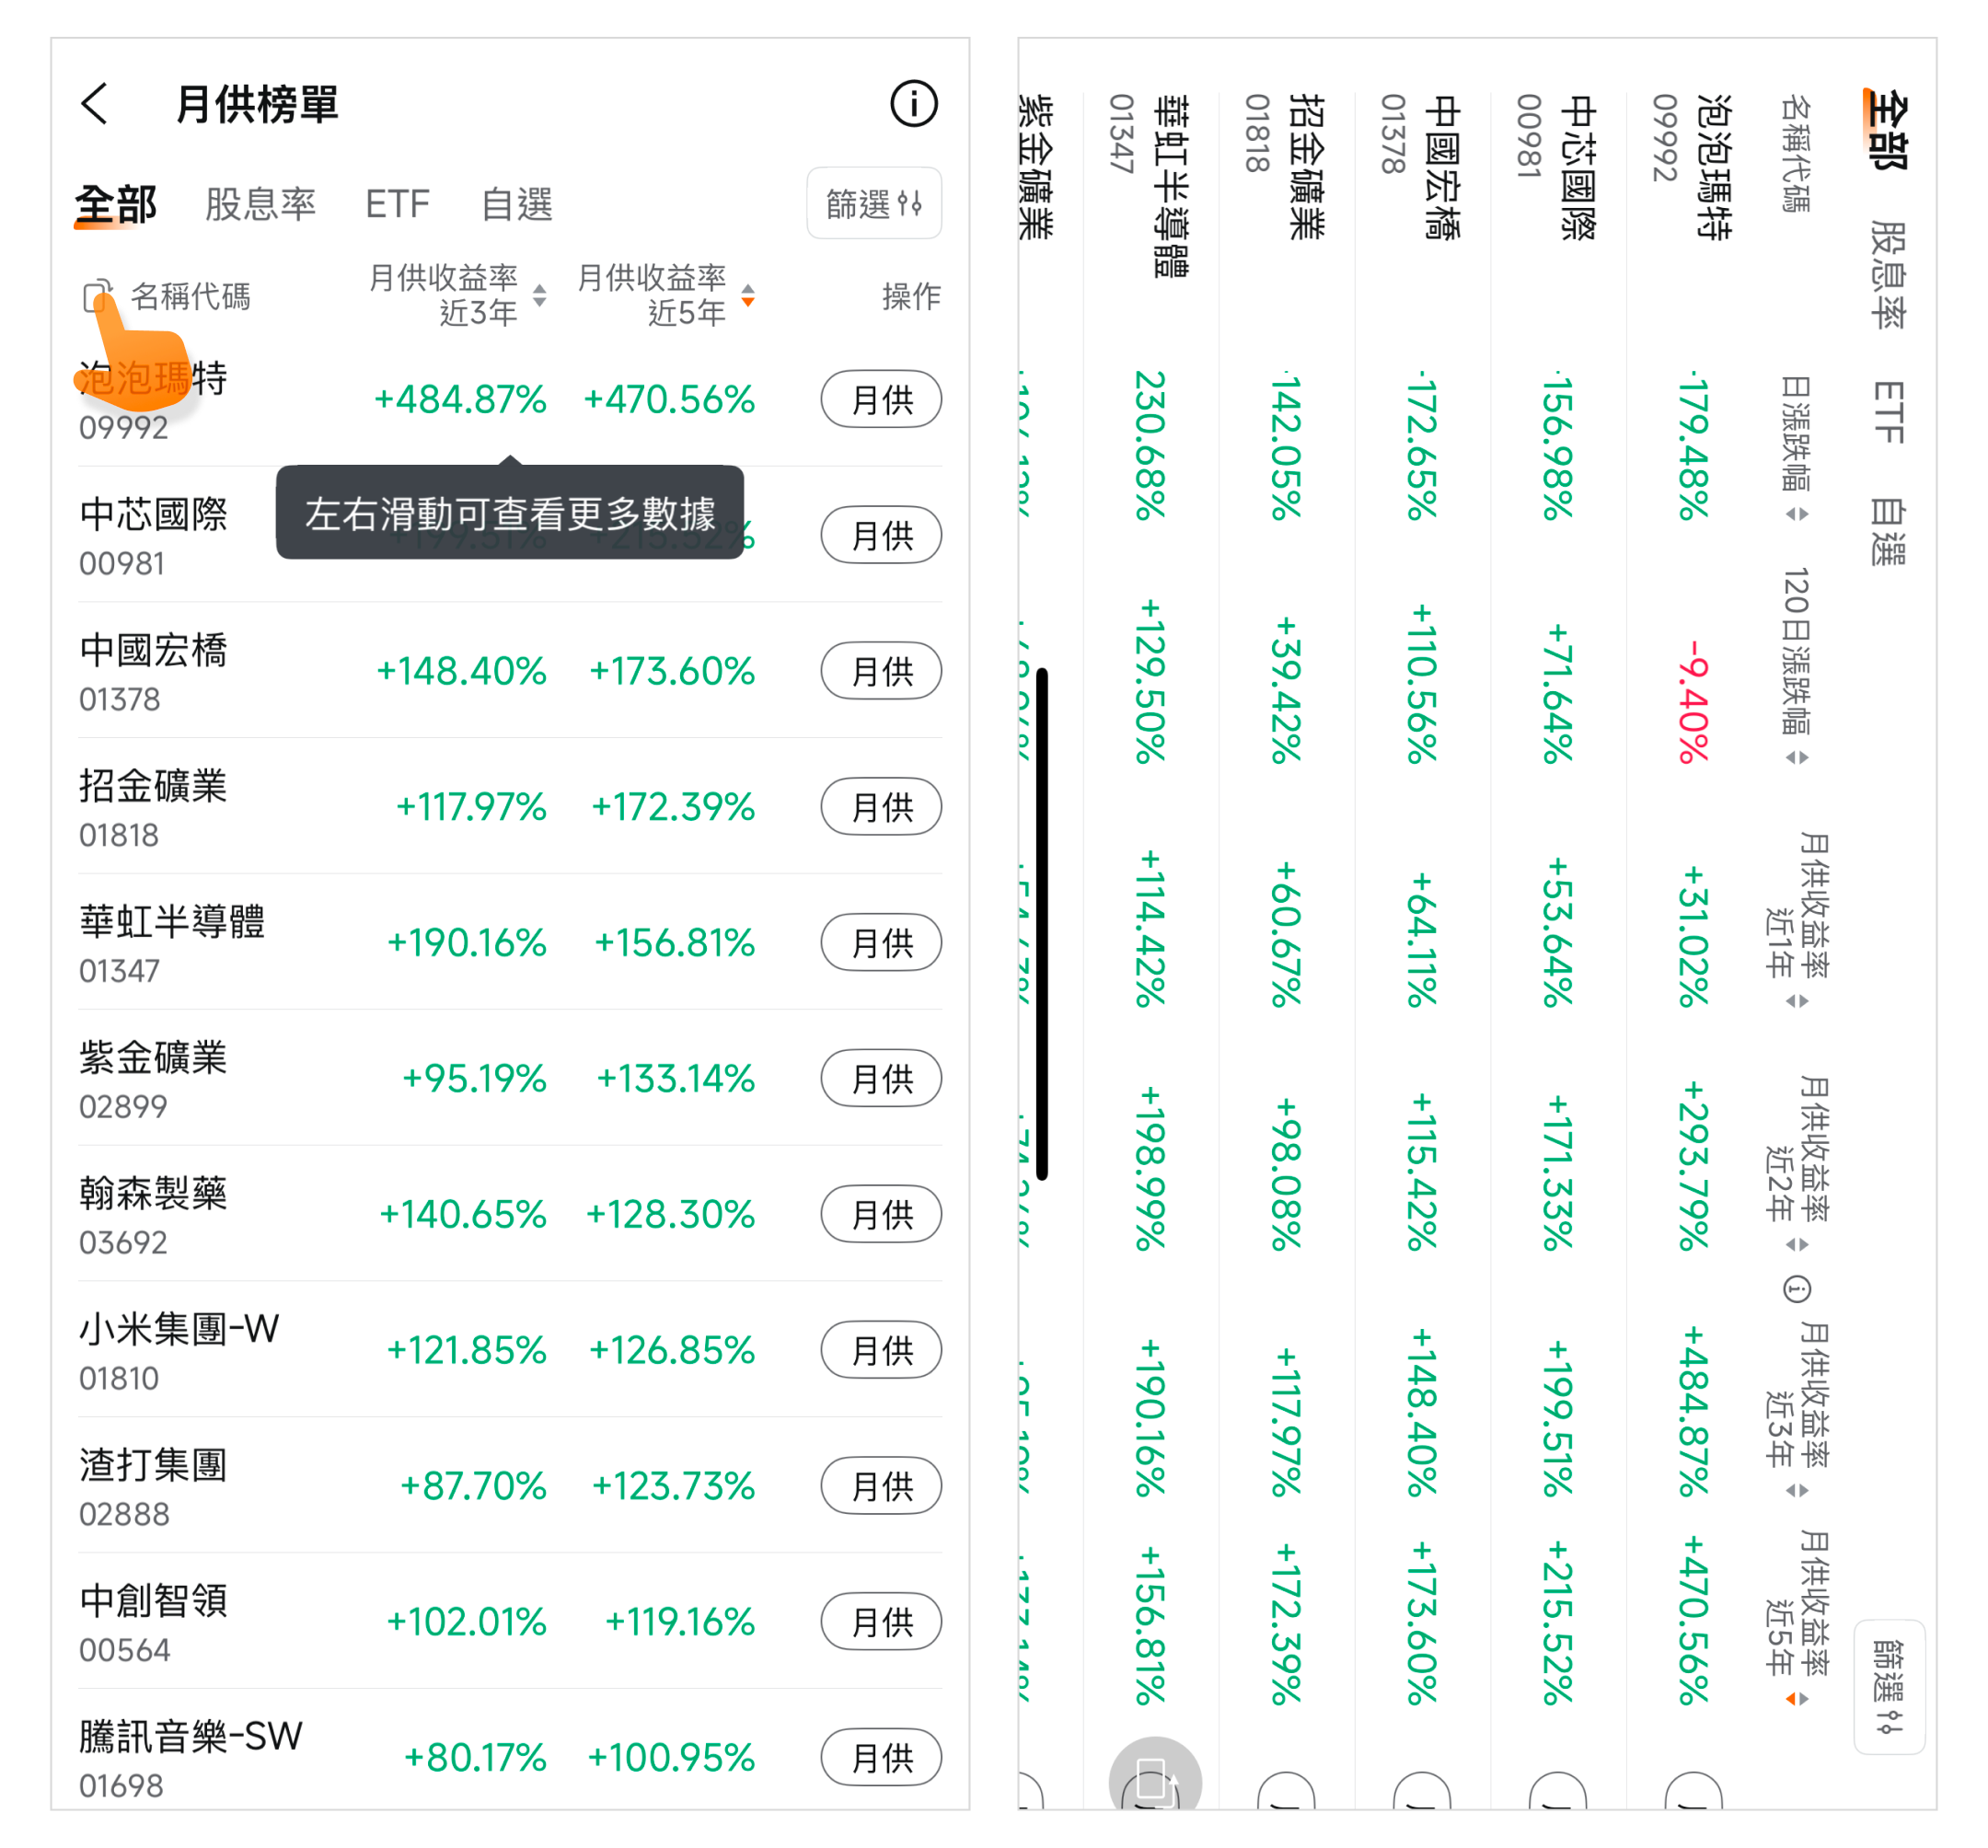Toggle 近5年 sort arrows in portrait list
The image size is (1988, 1848).
point(748,296)
